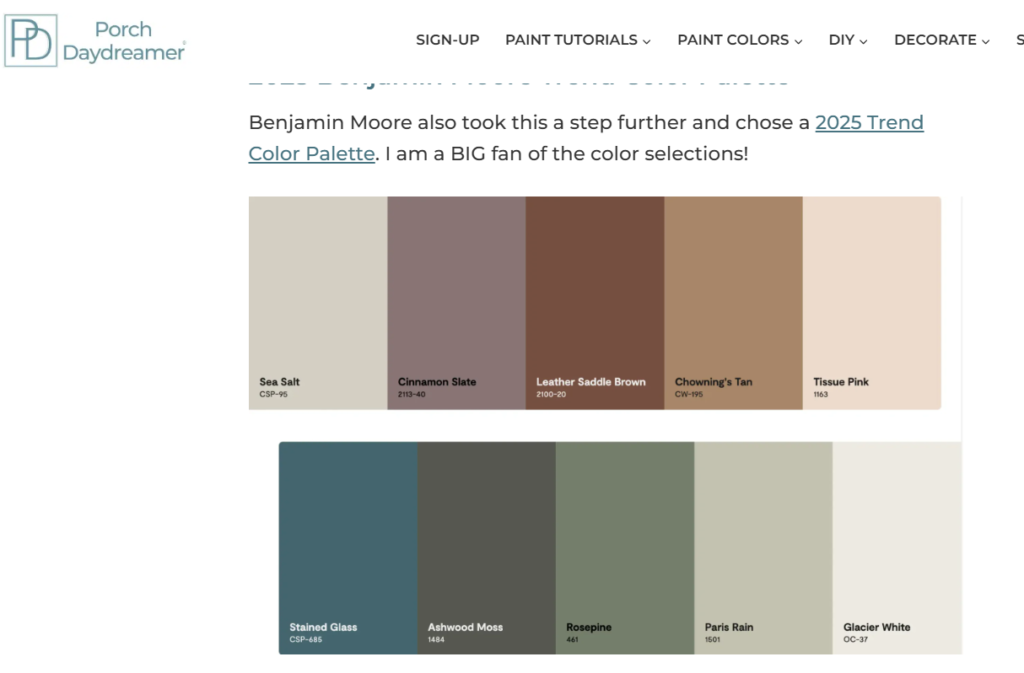
Task: Open the SIGN-UP menu item
Action: point(447,40)
